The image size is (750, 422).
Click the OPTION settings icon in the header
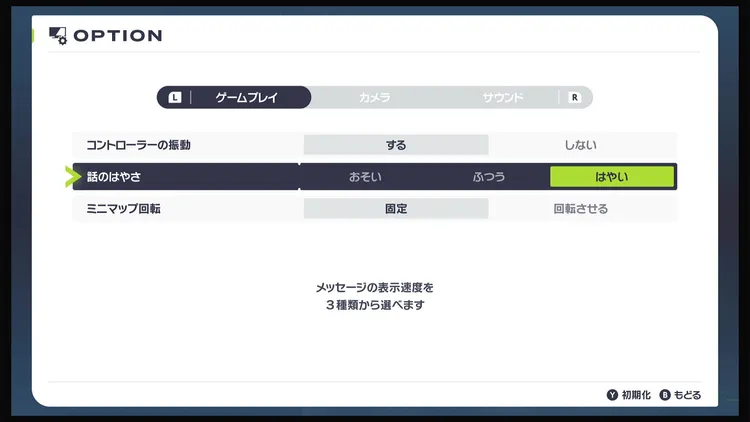58,35
